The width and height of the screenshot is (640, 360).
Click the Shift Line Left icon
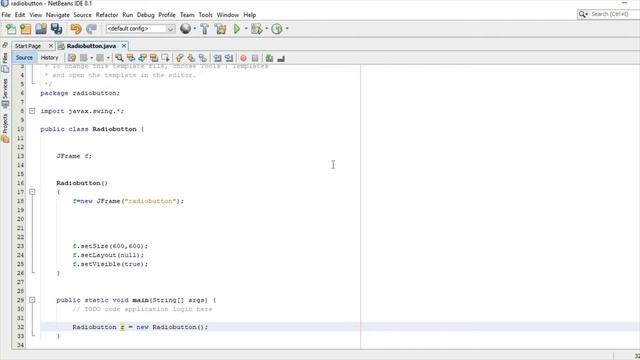coord(218,58)
